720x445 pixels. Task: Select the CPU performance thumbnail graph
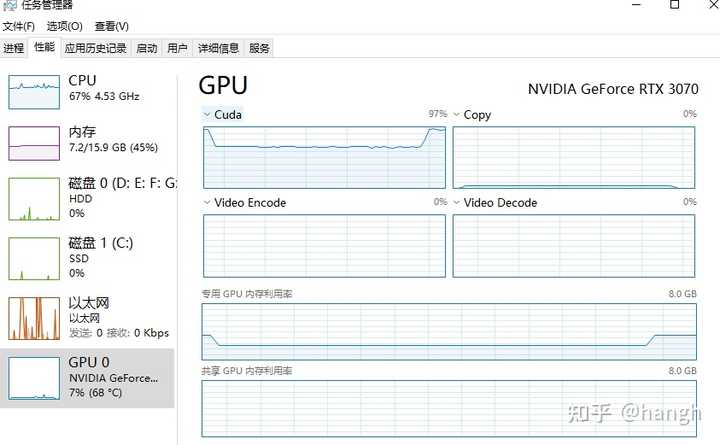tap(34, 91)
